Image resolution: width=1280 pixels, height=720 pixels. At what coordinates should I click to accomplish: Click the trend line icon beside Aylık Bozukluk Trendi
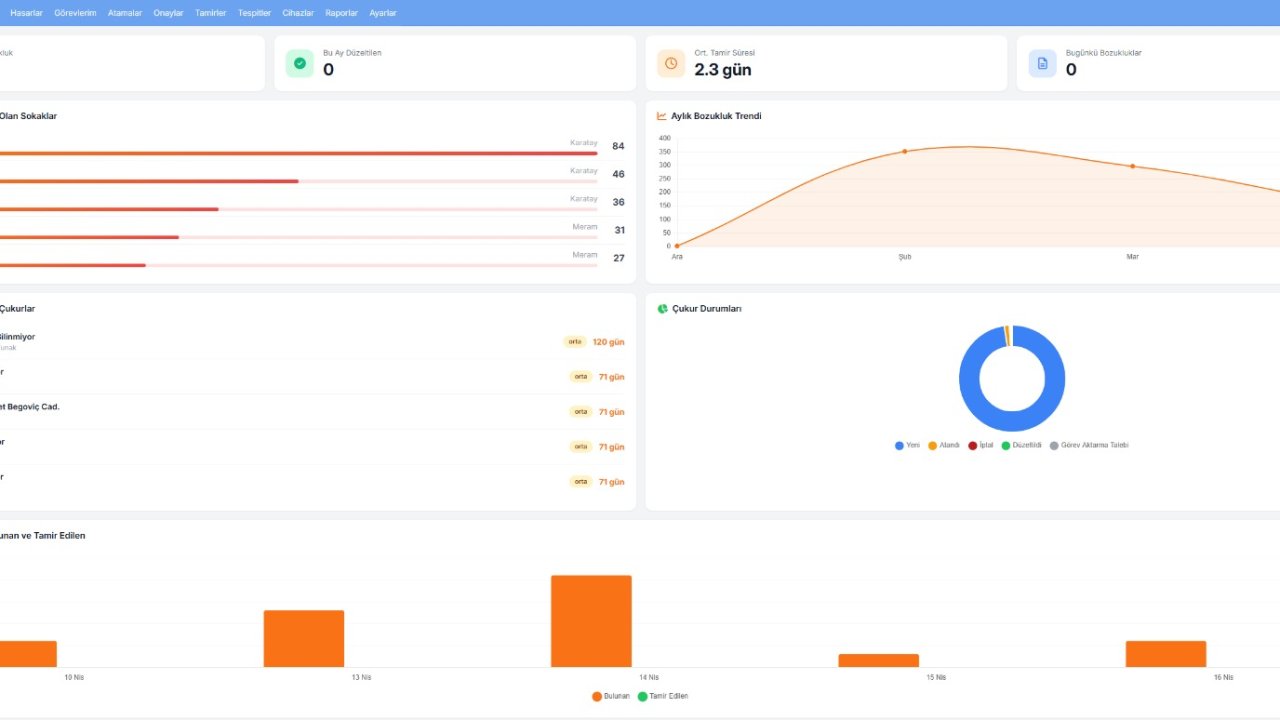pyautogui.click(x=662, y=116)
